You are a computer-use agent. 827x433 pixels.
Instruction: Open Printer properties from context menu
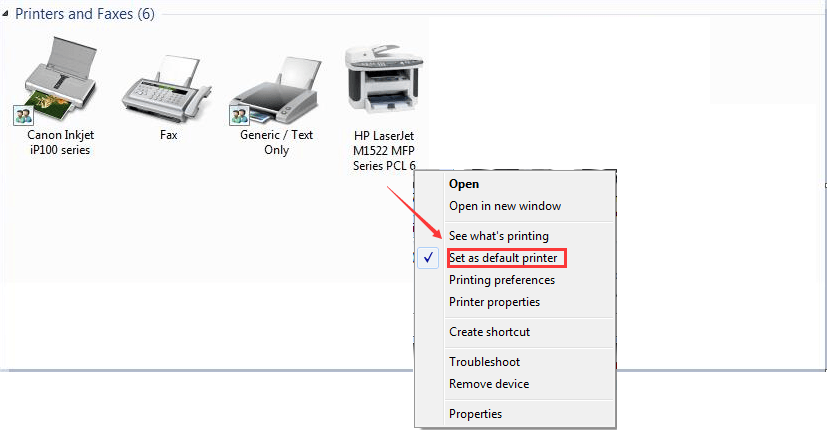click(494, 302)
